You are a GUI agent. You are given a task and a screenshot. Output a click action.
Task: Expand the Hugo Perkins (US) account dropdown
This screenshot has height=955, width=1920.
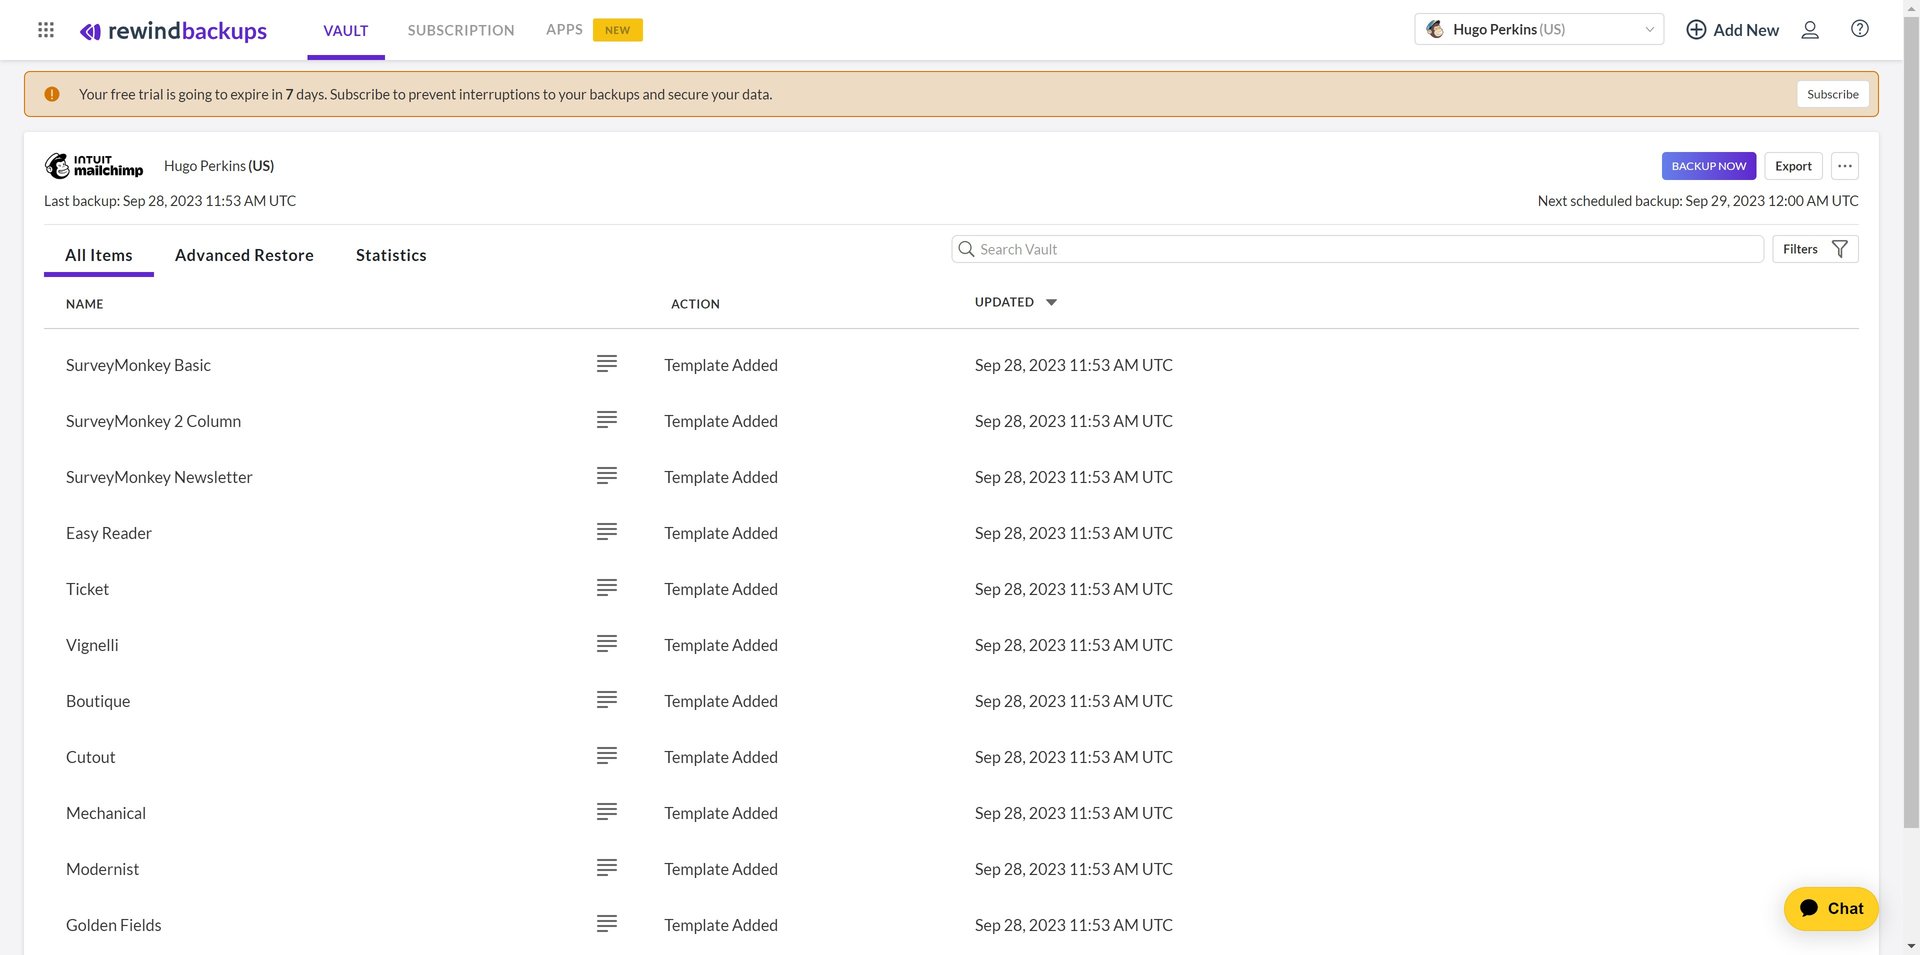(1538, 30)
